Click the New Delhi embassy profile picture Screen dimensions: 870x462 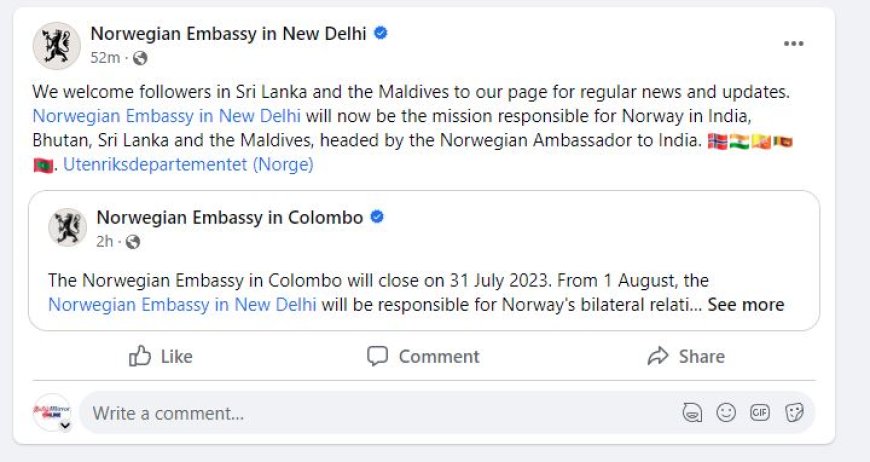[56, 45]
